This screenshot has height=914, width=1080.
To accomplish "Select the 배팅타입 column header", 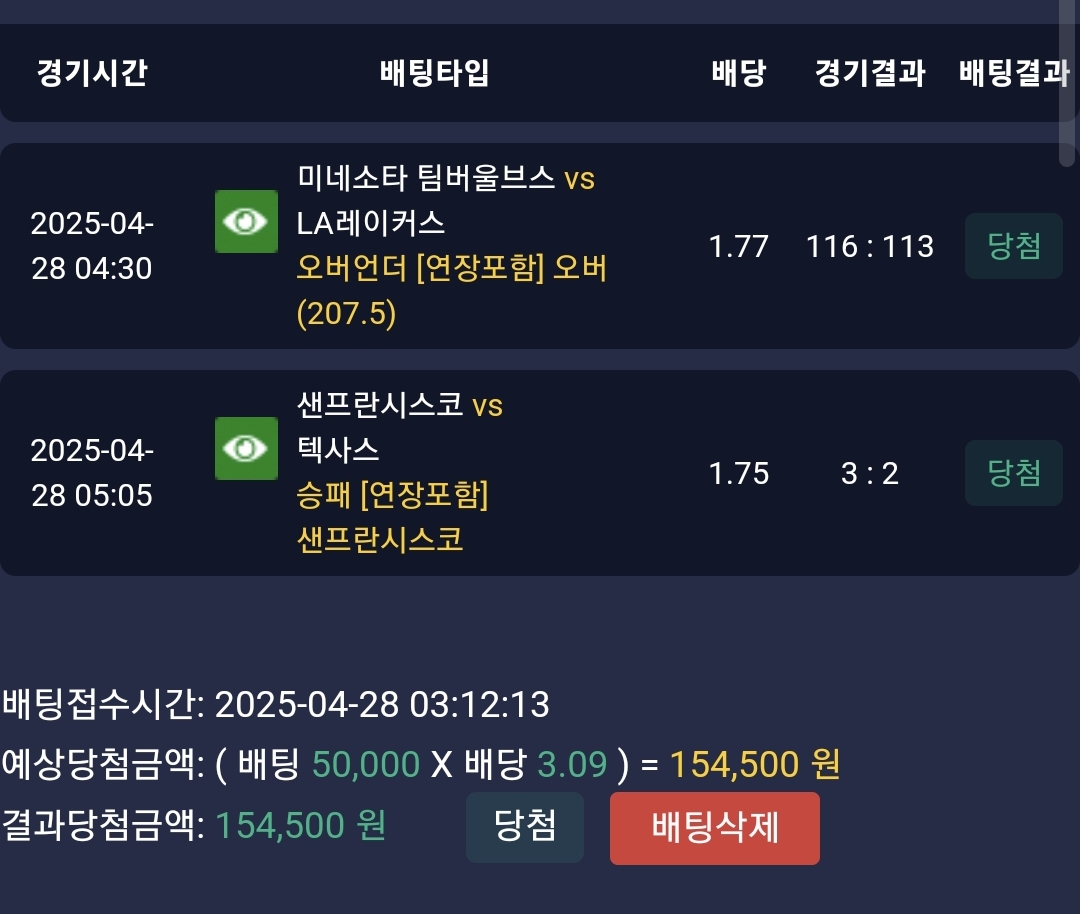I will [x=435, y=73].
